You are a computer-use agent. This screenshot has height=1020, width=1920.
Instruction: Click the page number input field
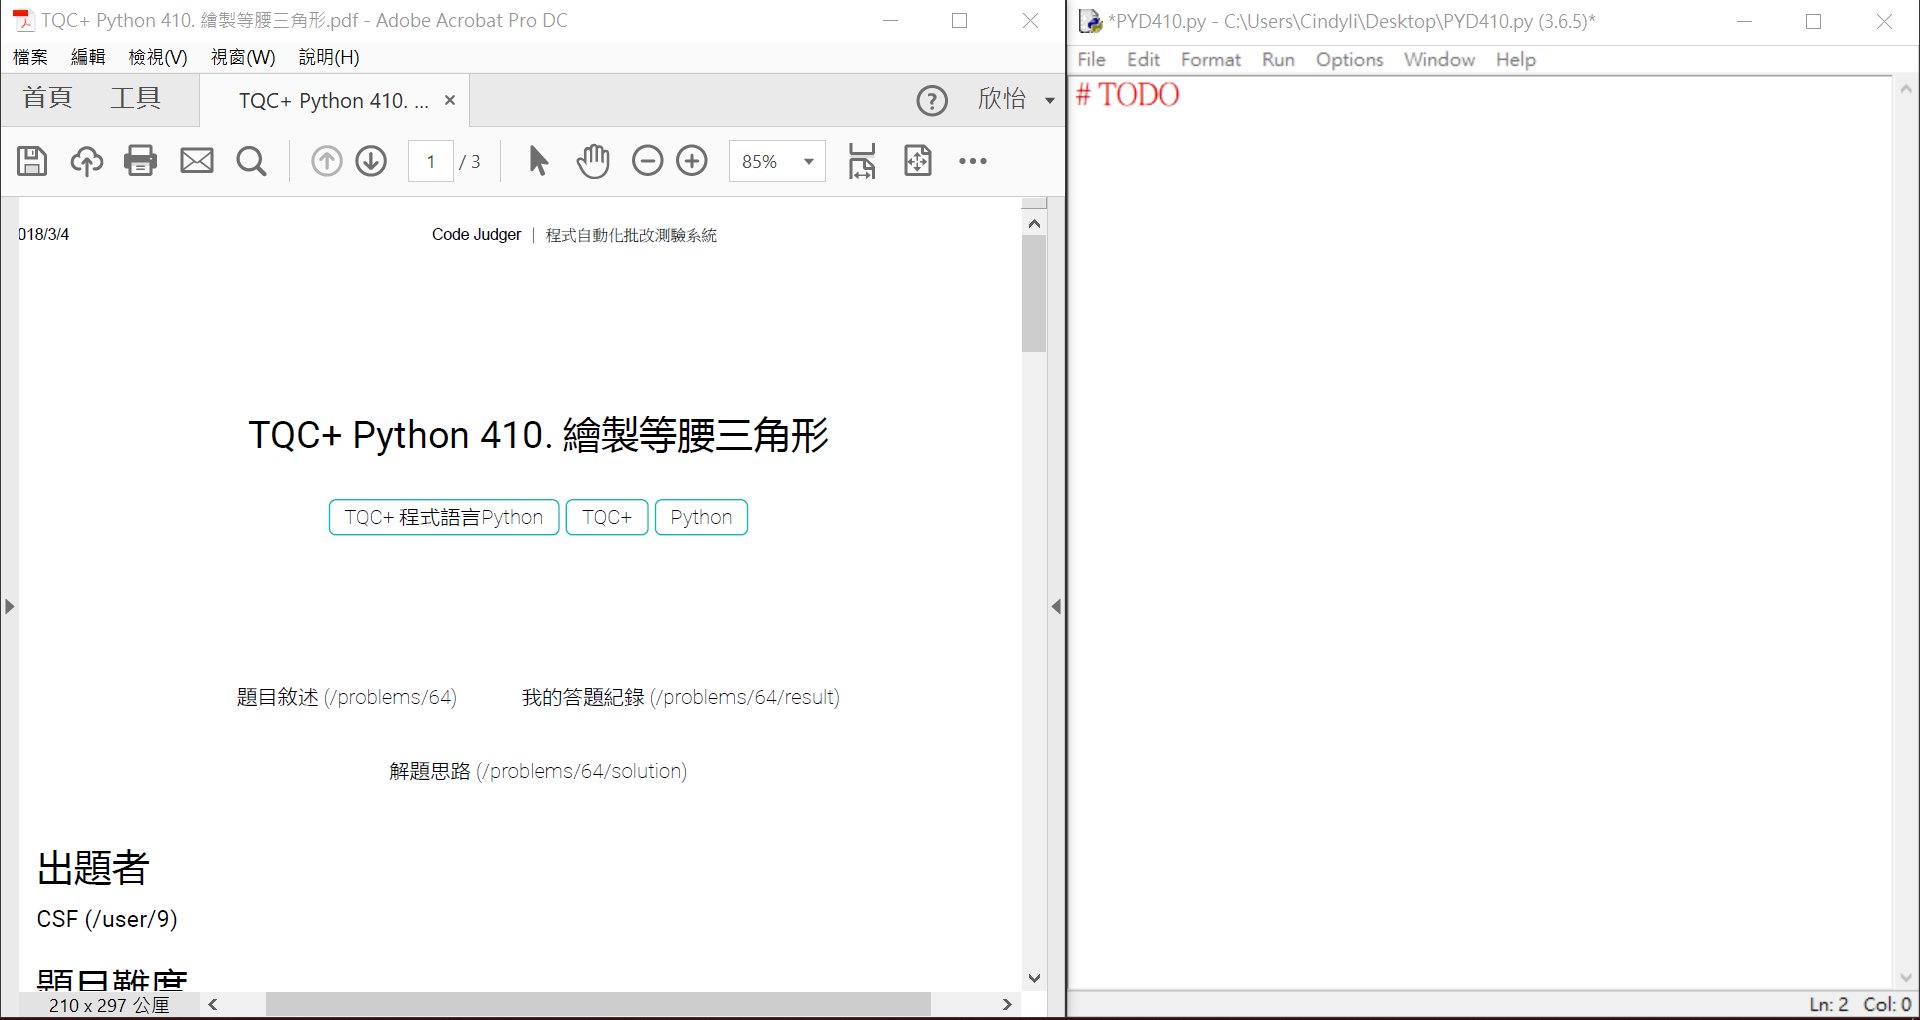(x=431, y=161)
